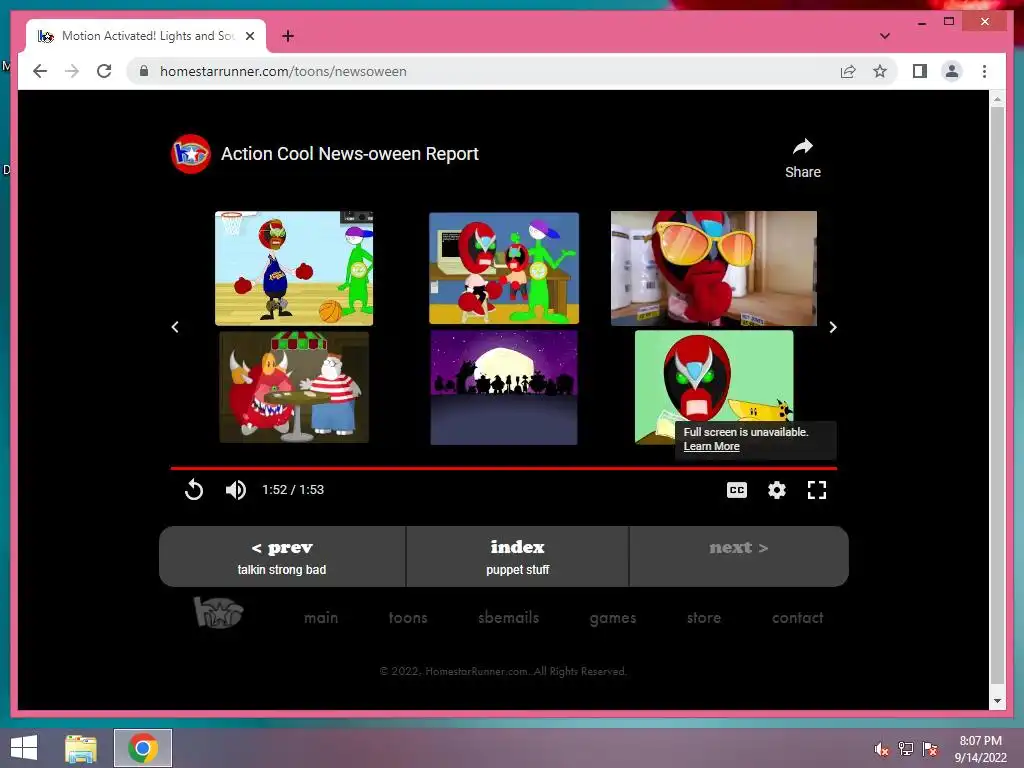Reload the current page
This screenshot has width=1024, height=768.
point(104,71)
